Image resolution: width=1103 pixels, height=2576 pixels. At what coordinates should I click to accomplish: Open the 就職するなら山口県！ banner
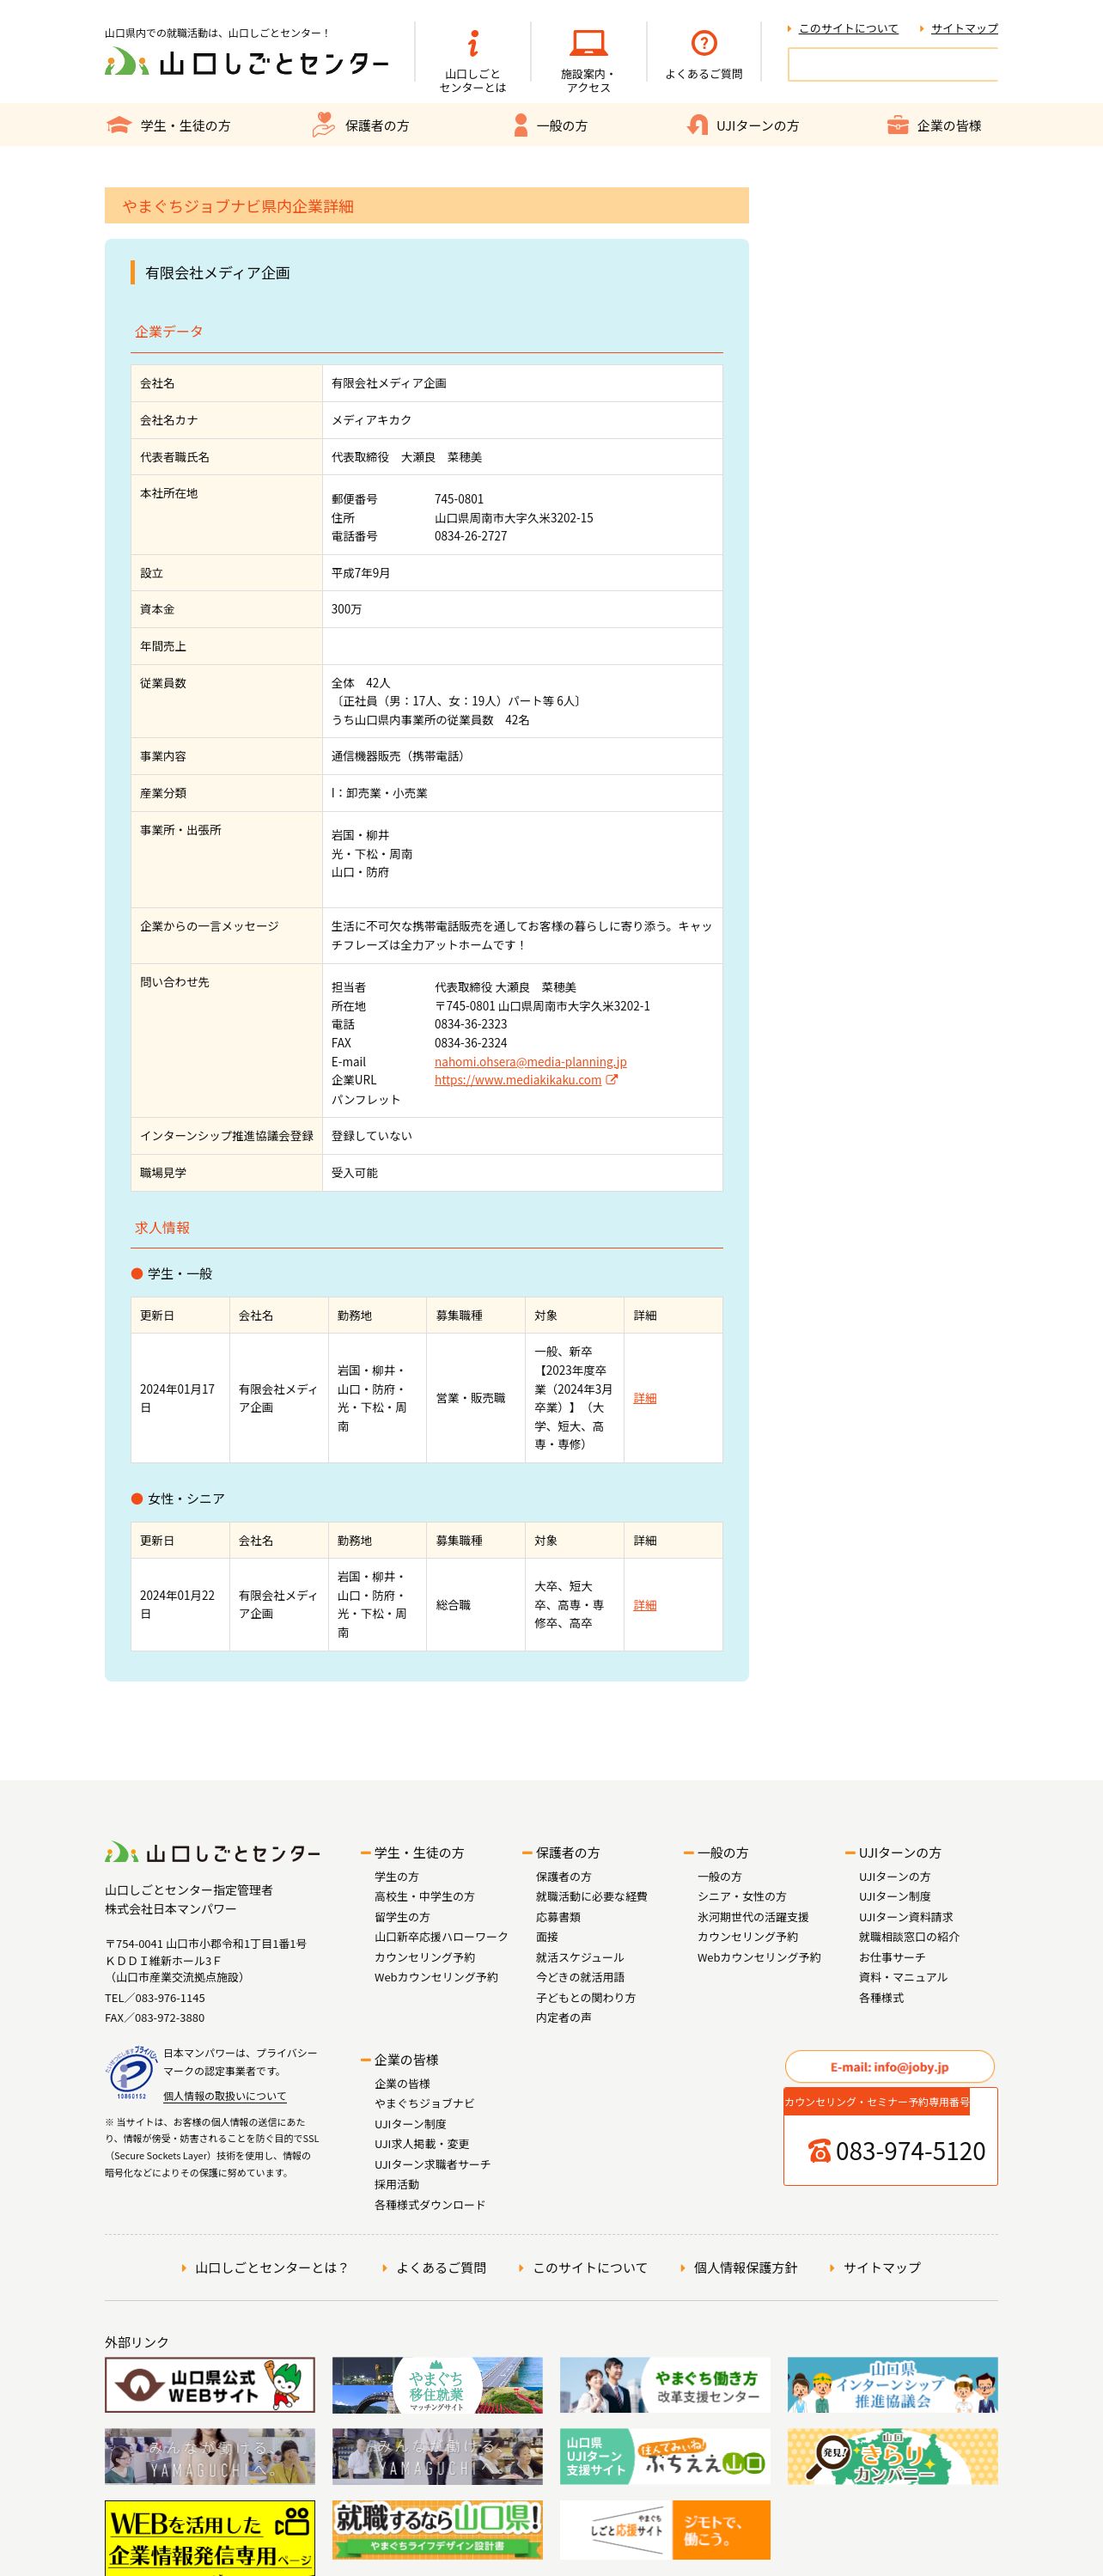coord(437,2529)
